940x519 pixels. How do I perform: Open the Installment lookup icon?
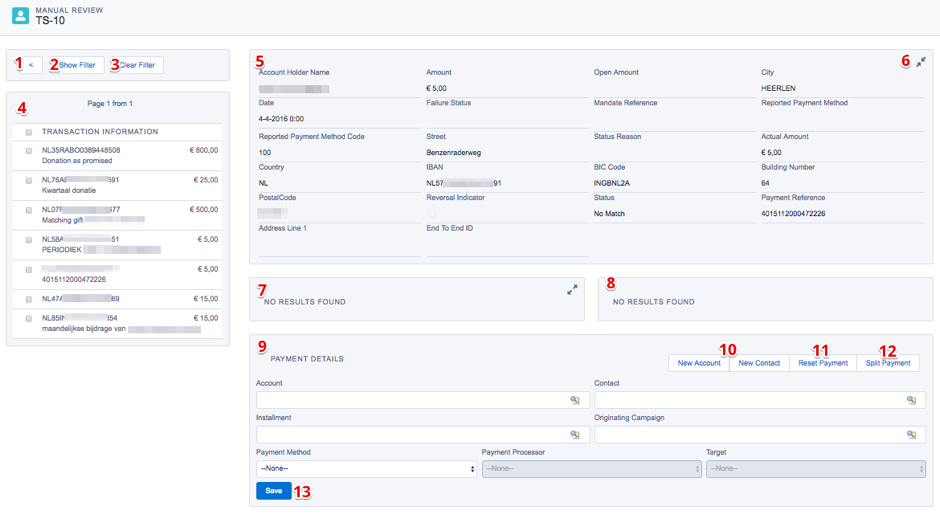point(575,435)
